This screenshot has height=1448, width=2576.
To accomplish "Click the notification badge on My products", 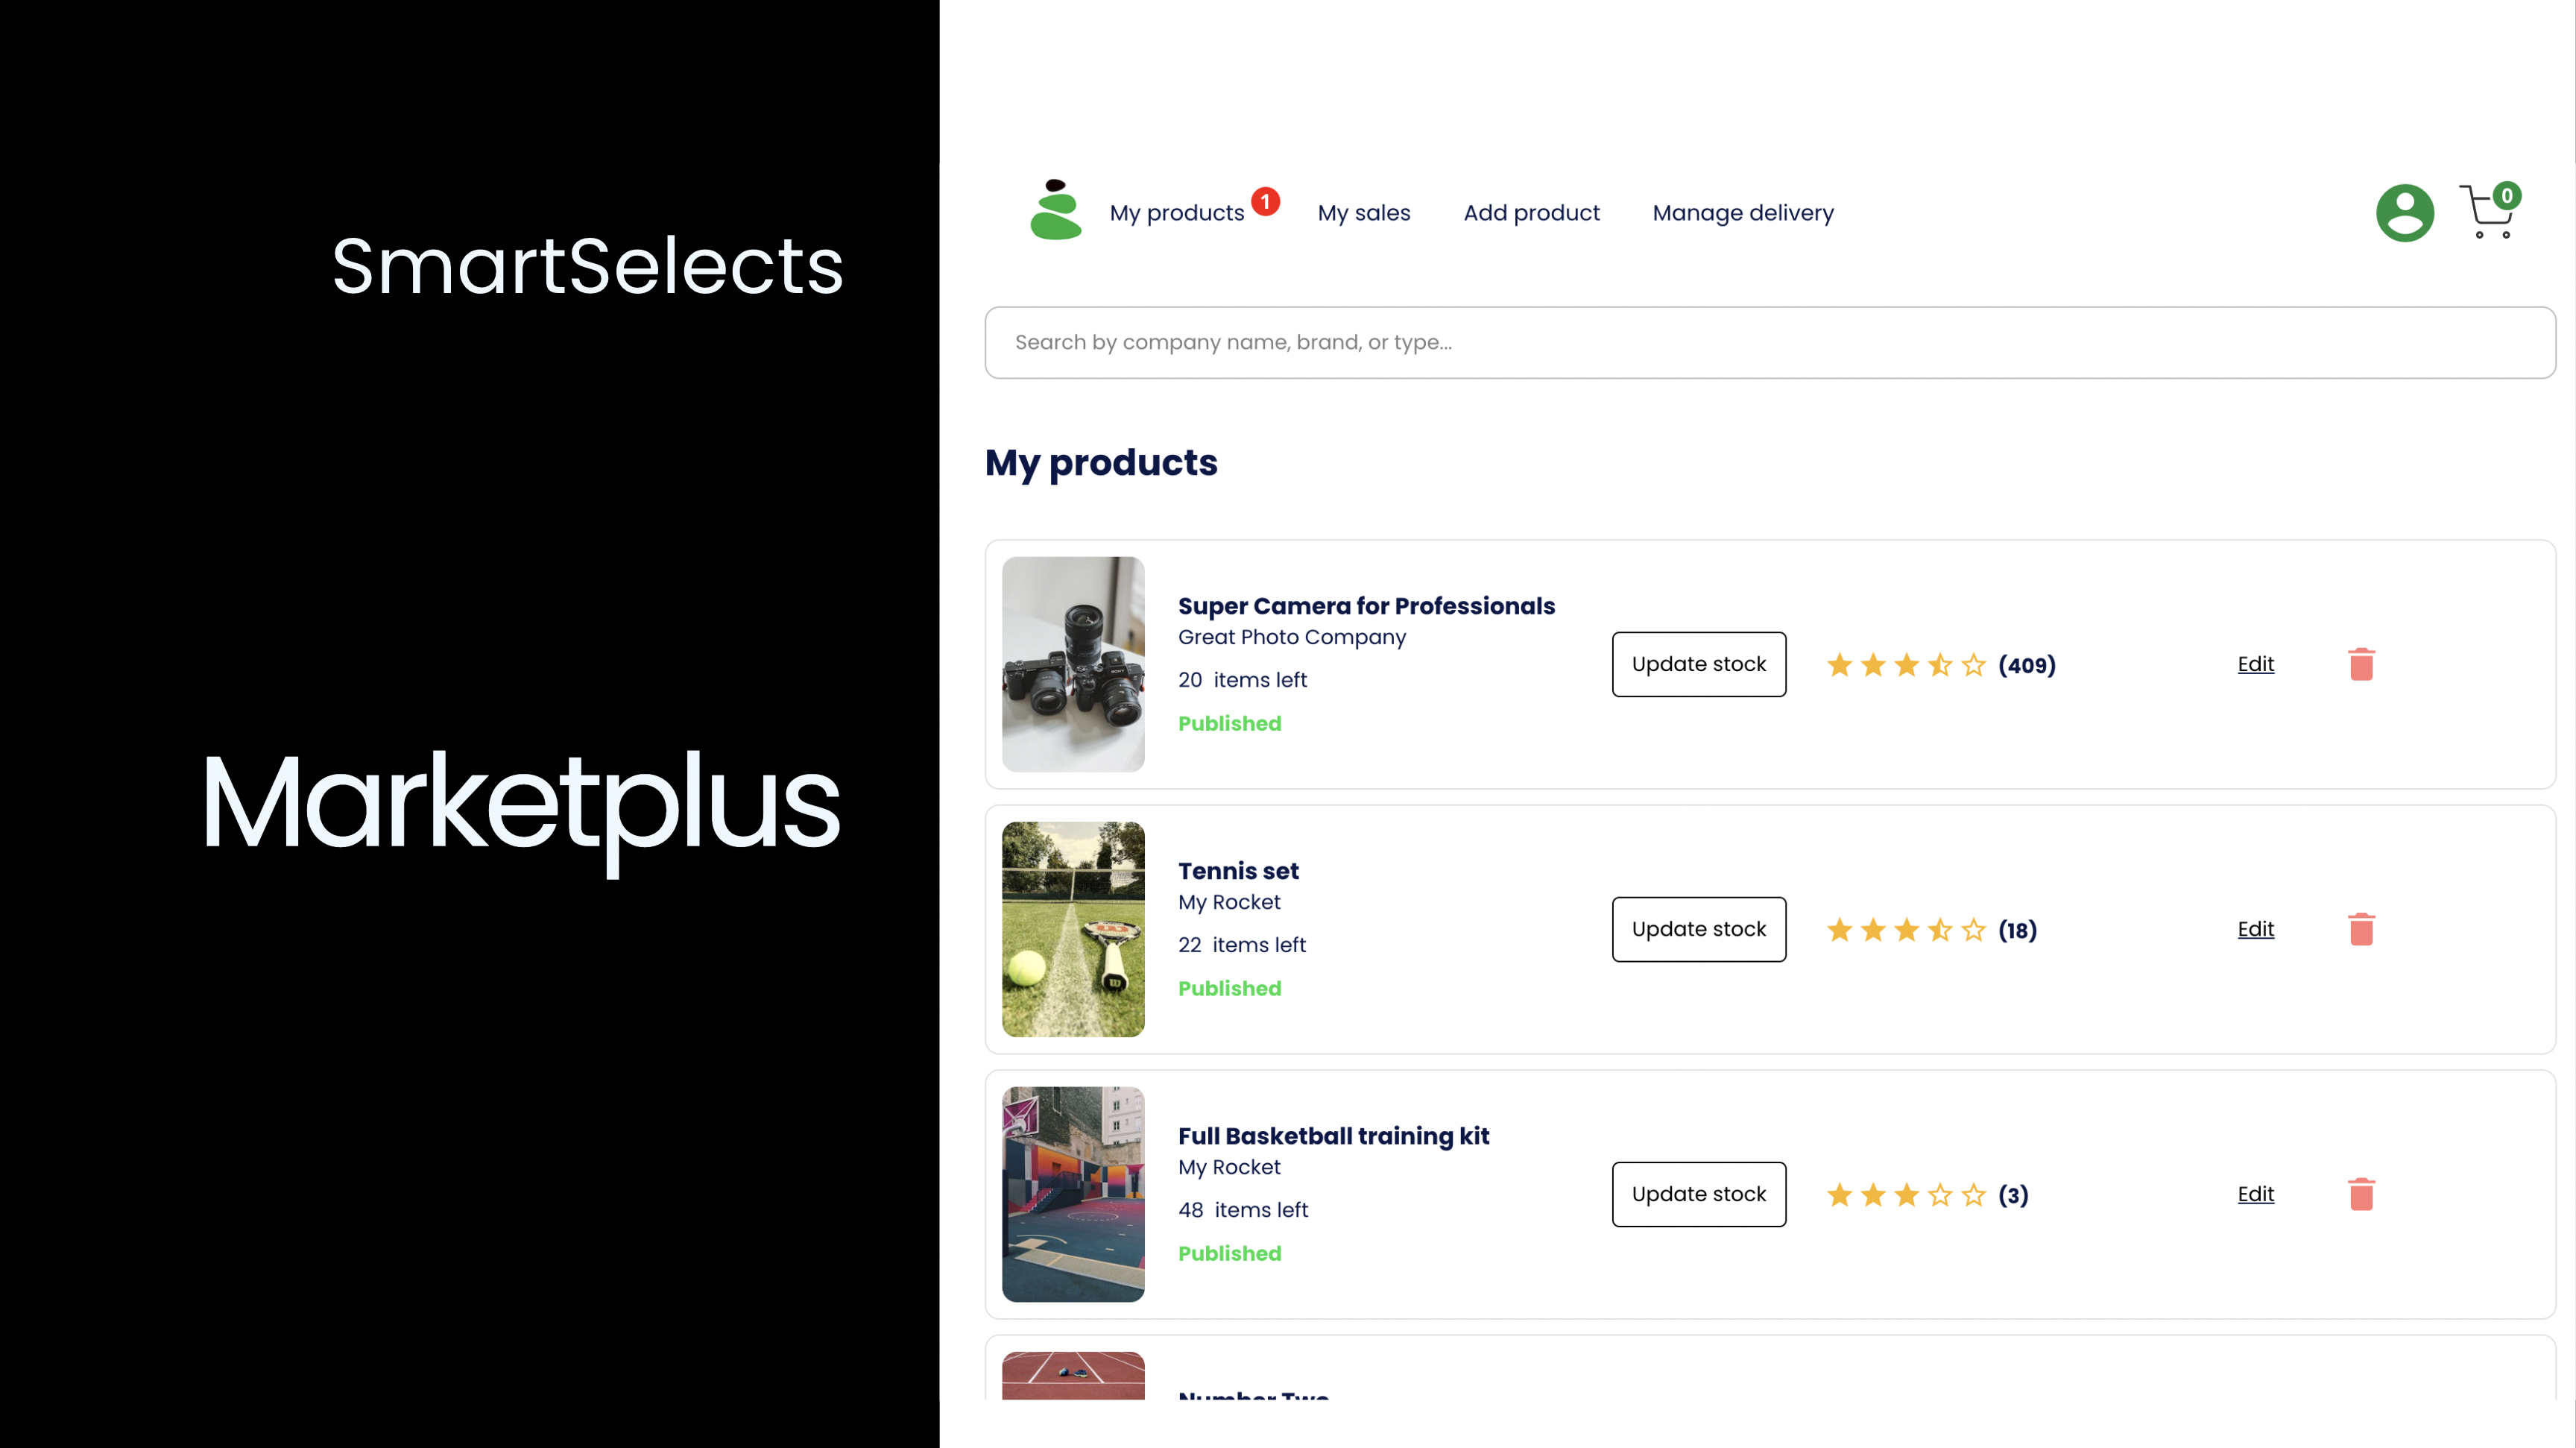I will point(1264,200).
